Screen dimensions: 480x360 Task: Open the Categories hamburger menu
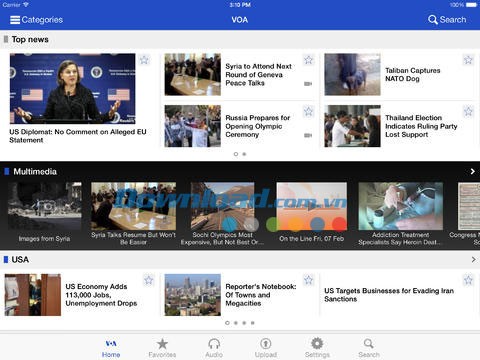37,20
